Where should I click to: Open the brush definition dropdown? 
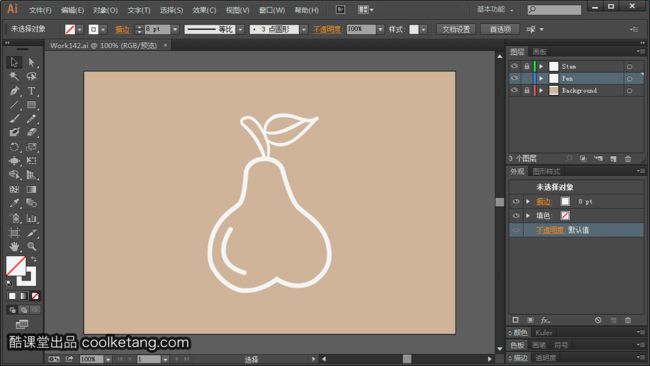tap(304, 29)
